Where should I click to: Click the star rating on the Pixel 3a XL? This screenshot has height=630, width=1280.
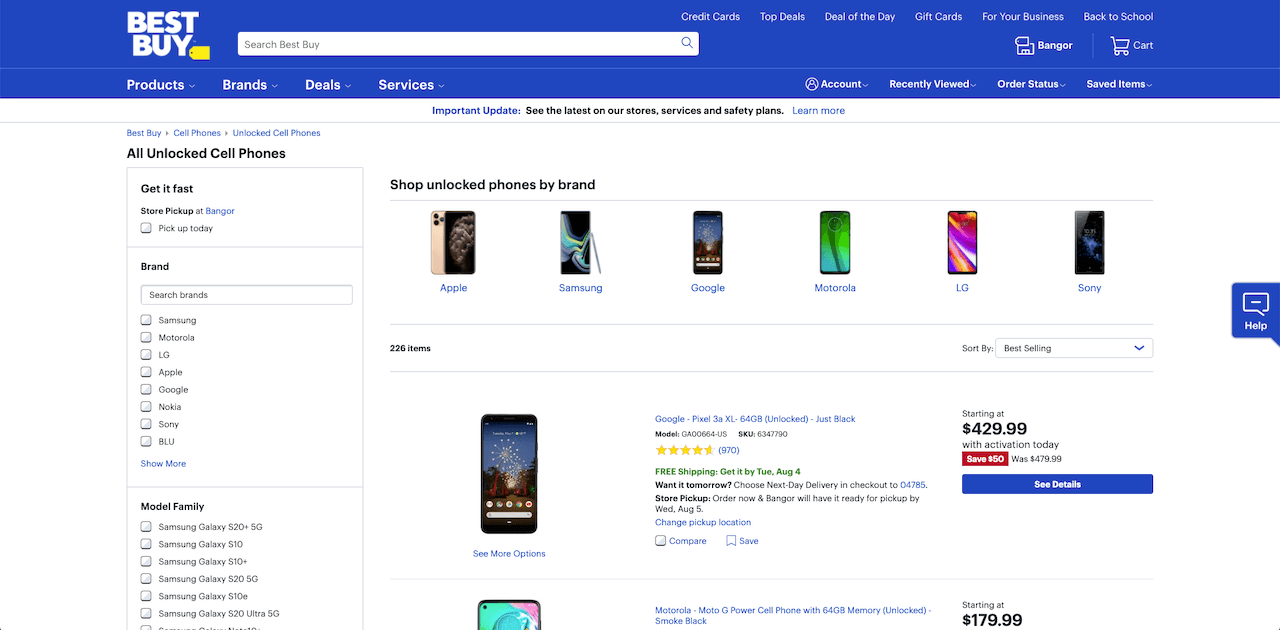(x=682, y=450)
